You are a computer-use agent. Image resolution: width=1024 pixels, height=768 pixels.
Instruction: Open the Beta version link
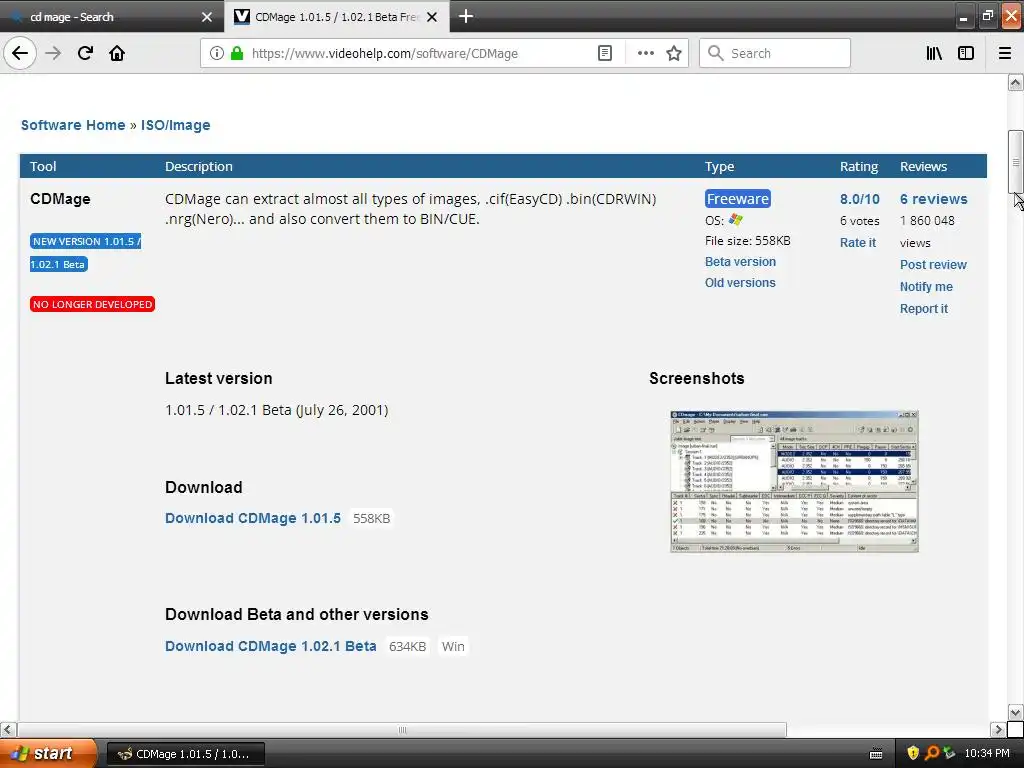point(740,262)
